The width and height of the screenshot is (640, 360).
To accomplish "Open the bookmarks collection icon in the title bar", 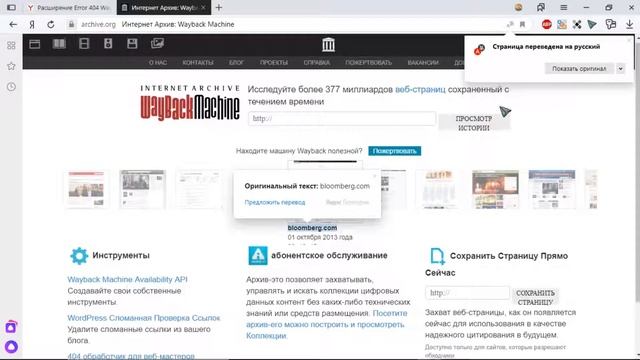I will [x=541, y=7].
